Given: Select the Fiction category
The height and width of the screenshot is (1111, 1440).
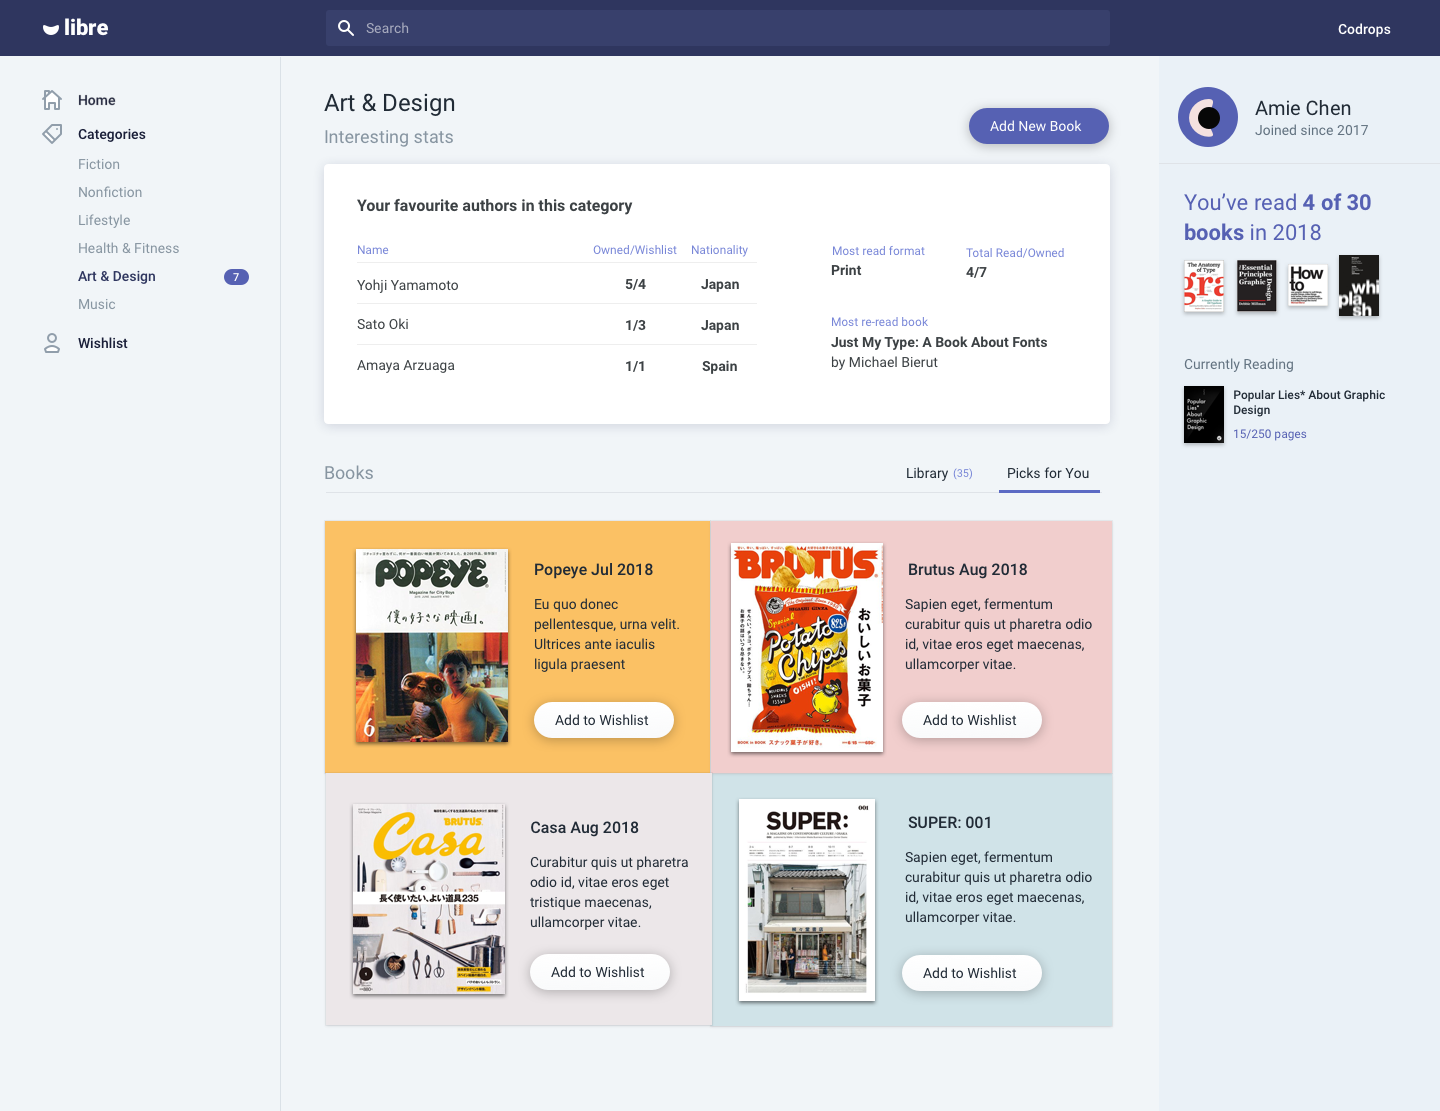Looking at the screenshot, I should point(99,164).
